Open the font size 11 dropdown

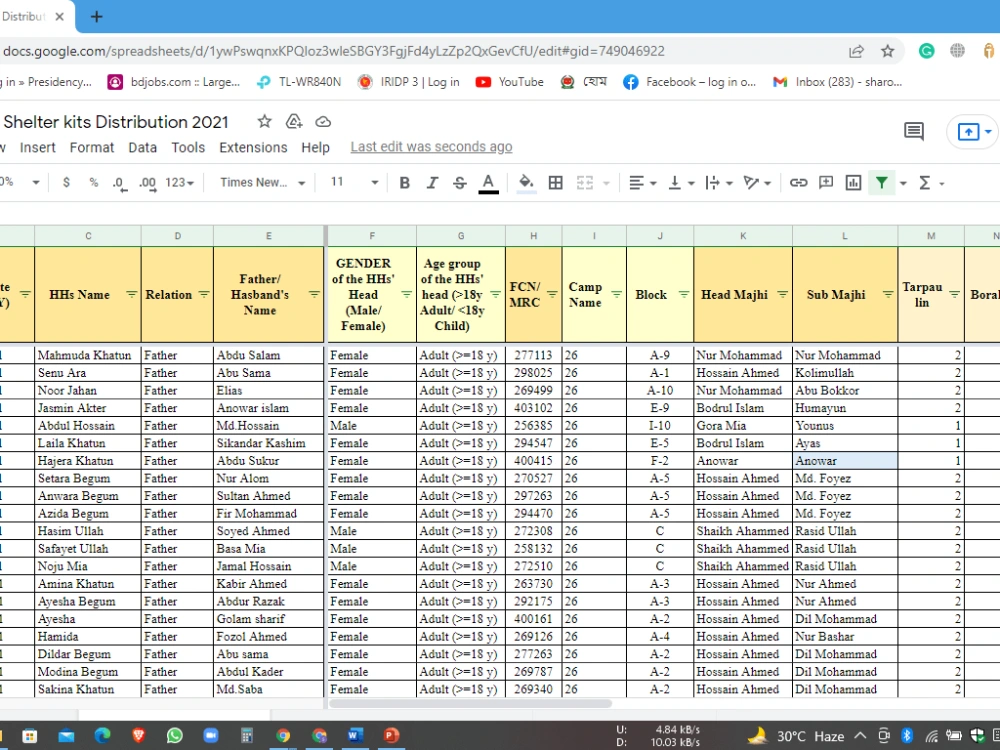[x=355, y=183]
